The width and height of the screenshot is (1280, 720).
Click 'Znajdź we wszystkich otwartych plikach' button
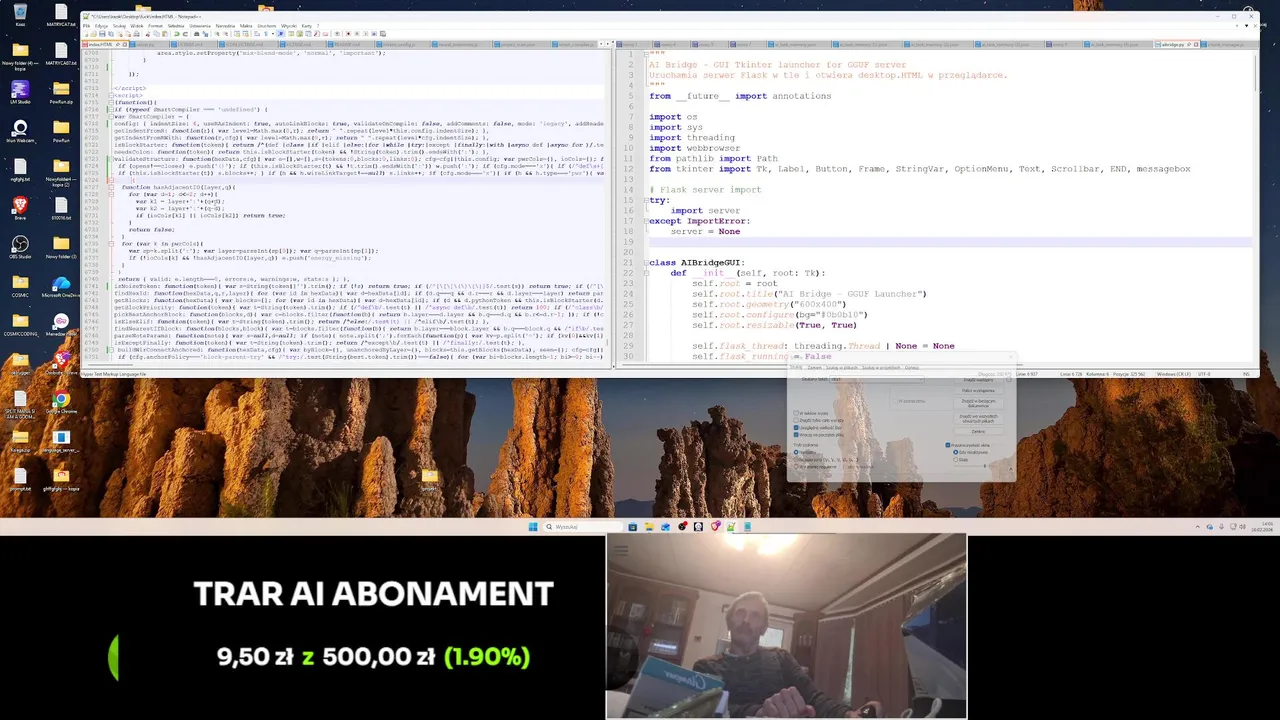tap(979, 419)
